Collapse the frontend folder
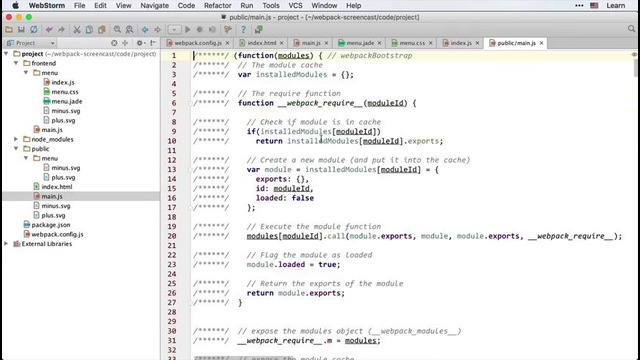 click(x=16, y=63)
